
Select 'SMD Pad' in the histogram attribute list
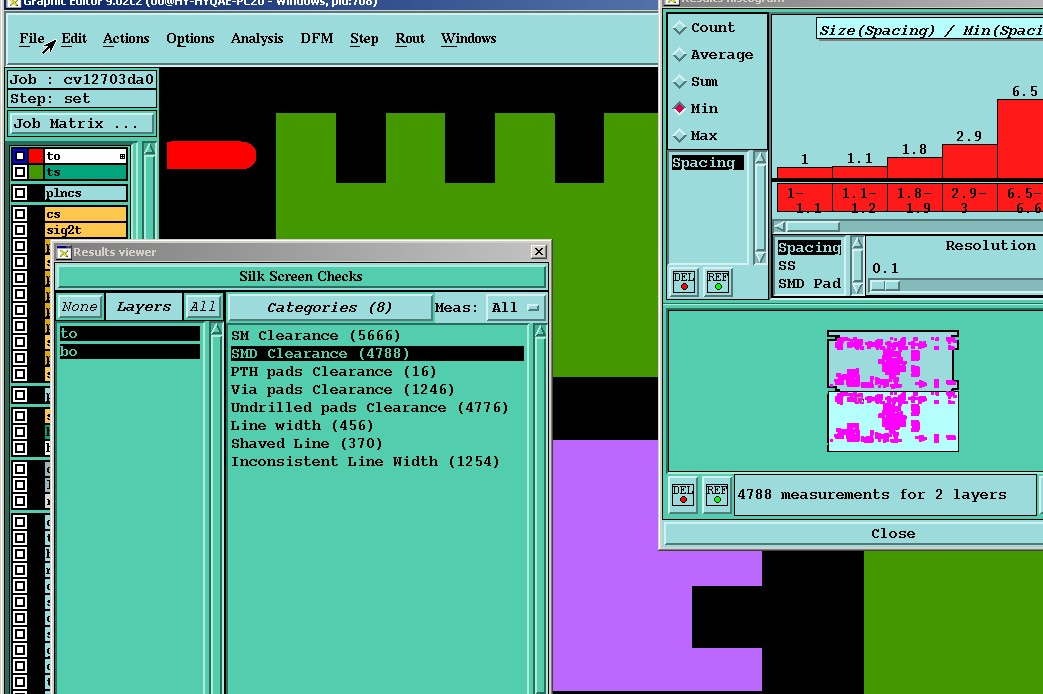click(x=810, y=283)
